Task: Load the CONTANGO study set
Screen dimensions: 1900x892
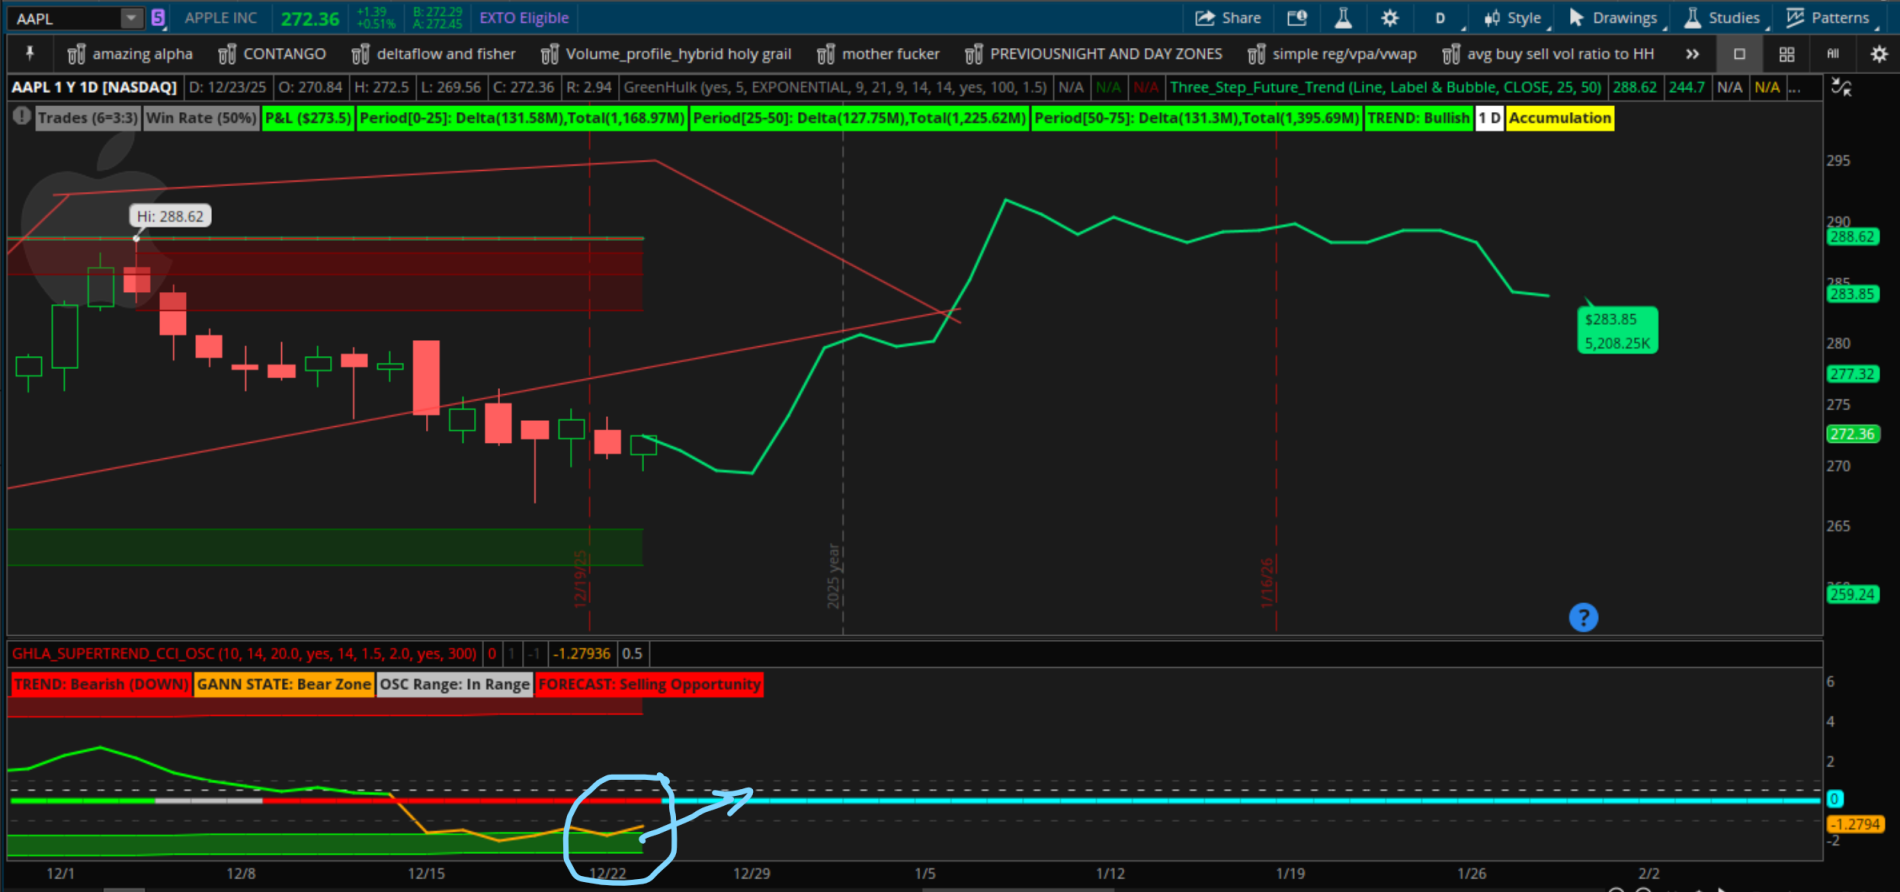Action: click(x=273, y=54)
